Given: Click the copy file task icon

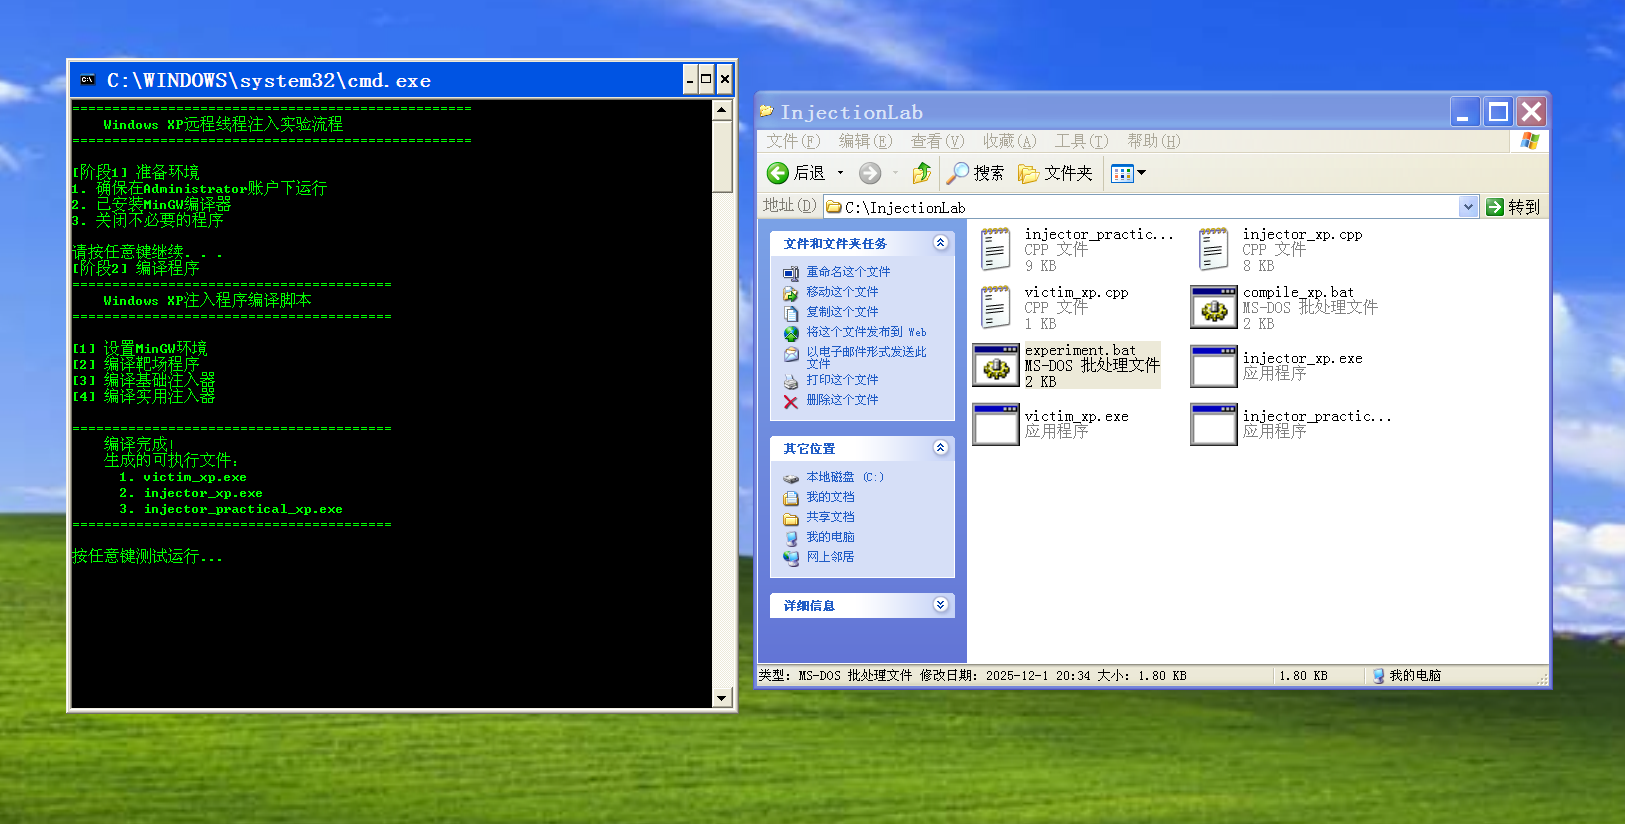Looking at the screenshot, I should click(791, 313).
